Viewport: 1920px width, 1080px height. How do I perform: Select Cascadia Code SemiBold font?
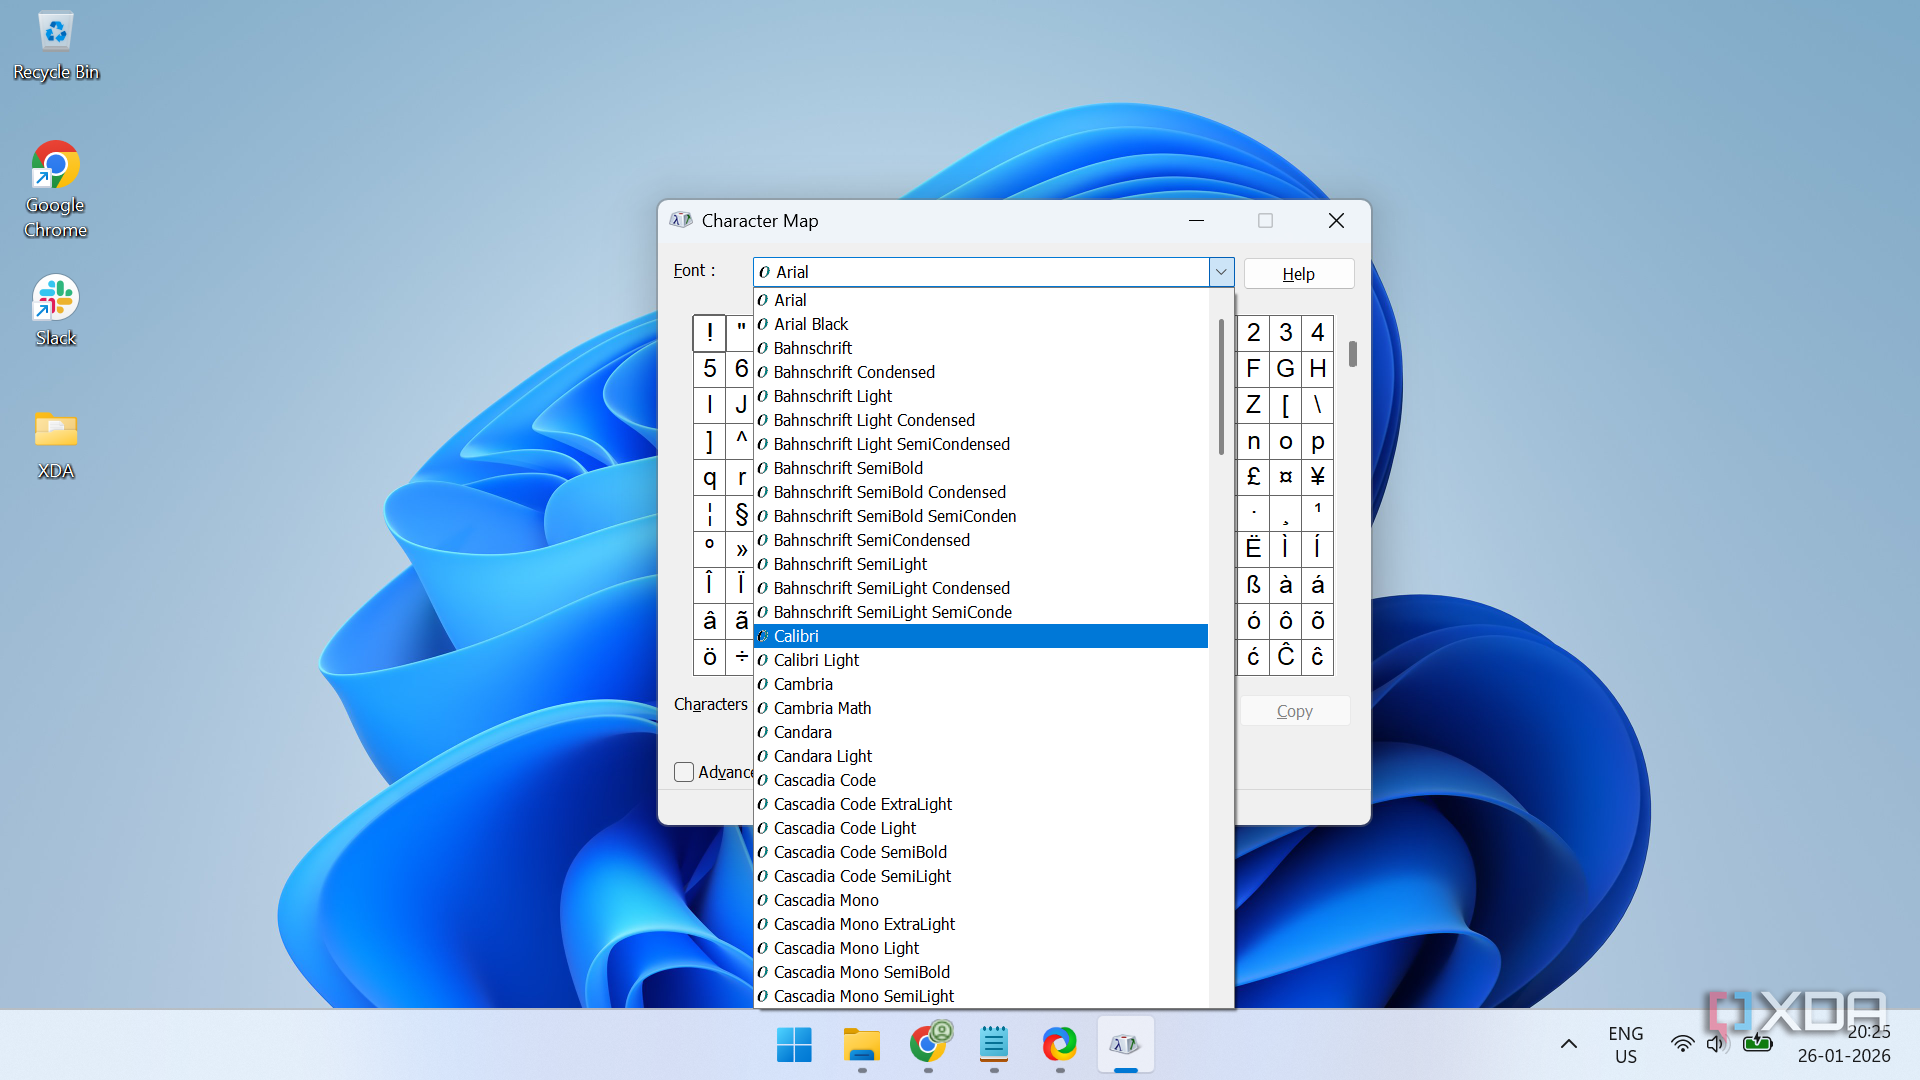[x=981, y=852]
